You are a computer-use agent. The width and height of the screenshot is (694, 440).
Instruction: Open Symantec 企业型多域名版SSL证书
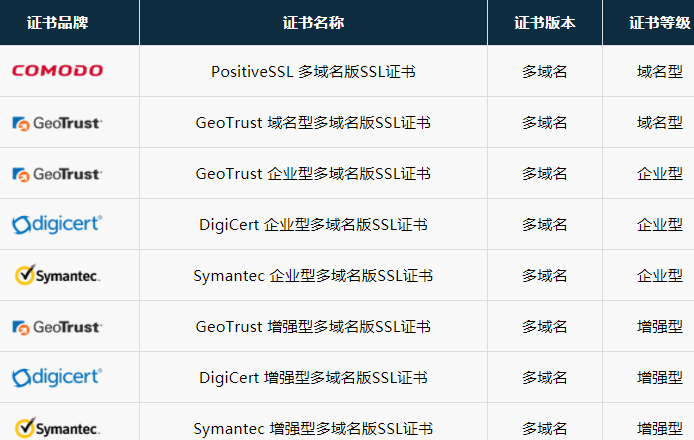pyautogui.click(x=313, y=276)
